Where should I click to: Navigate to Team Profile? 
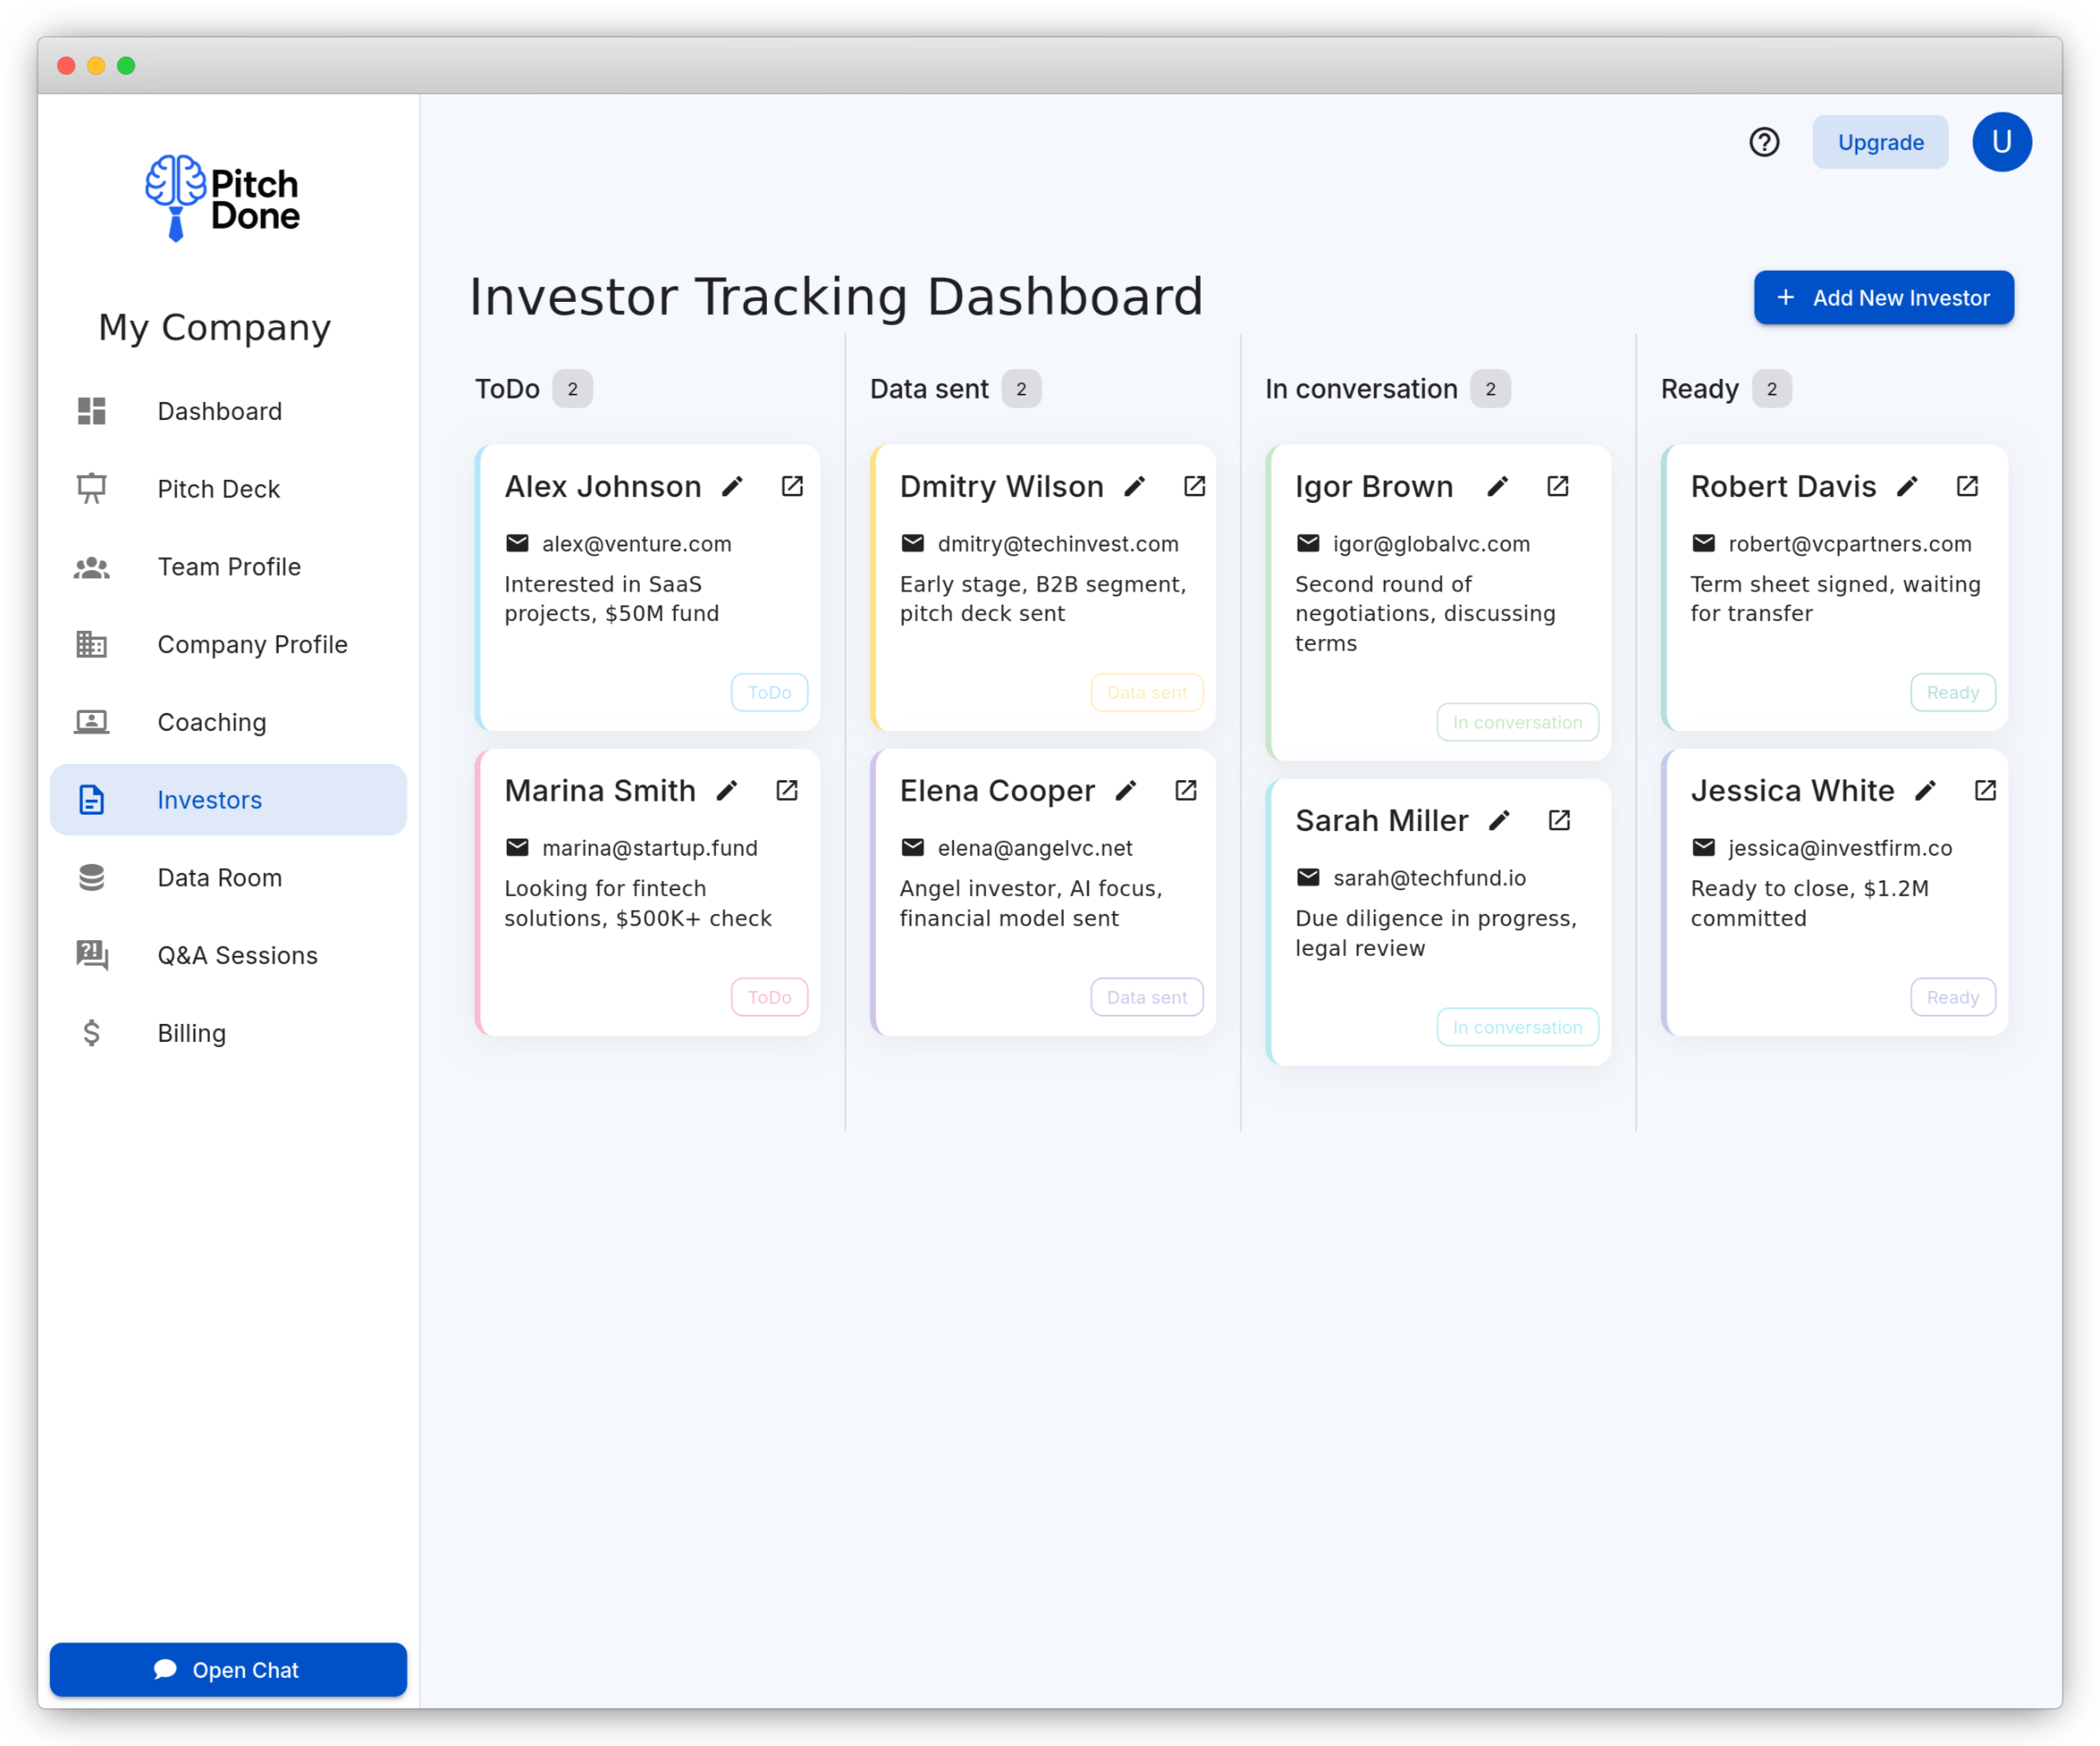pyautogui.click(x=228, y=567)
